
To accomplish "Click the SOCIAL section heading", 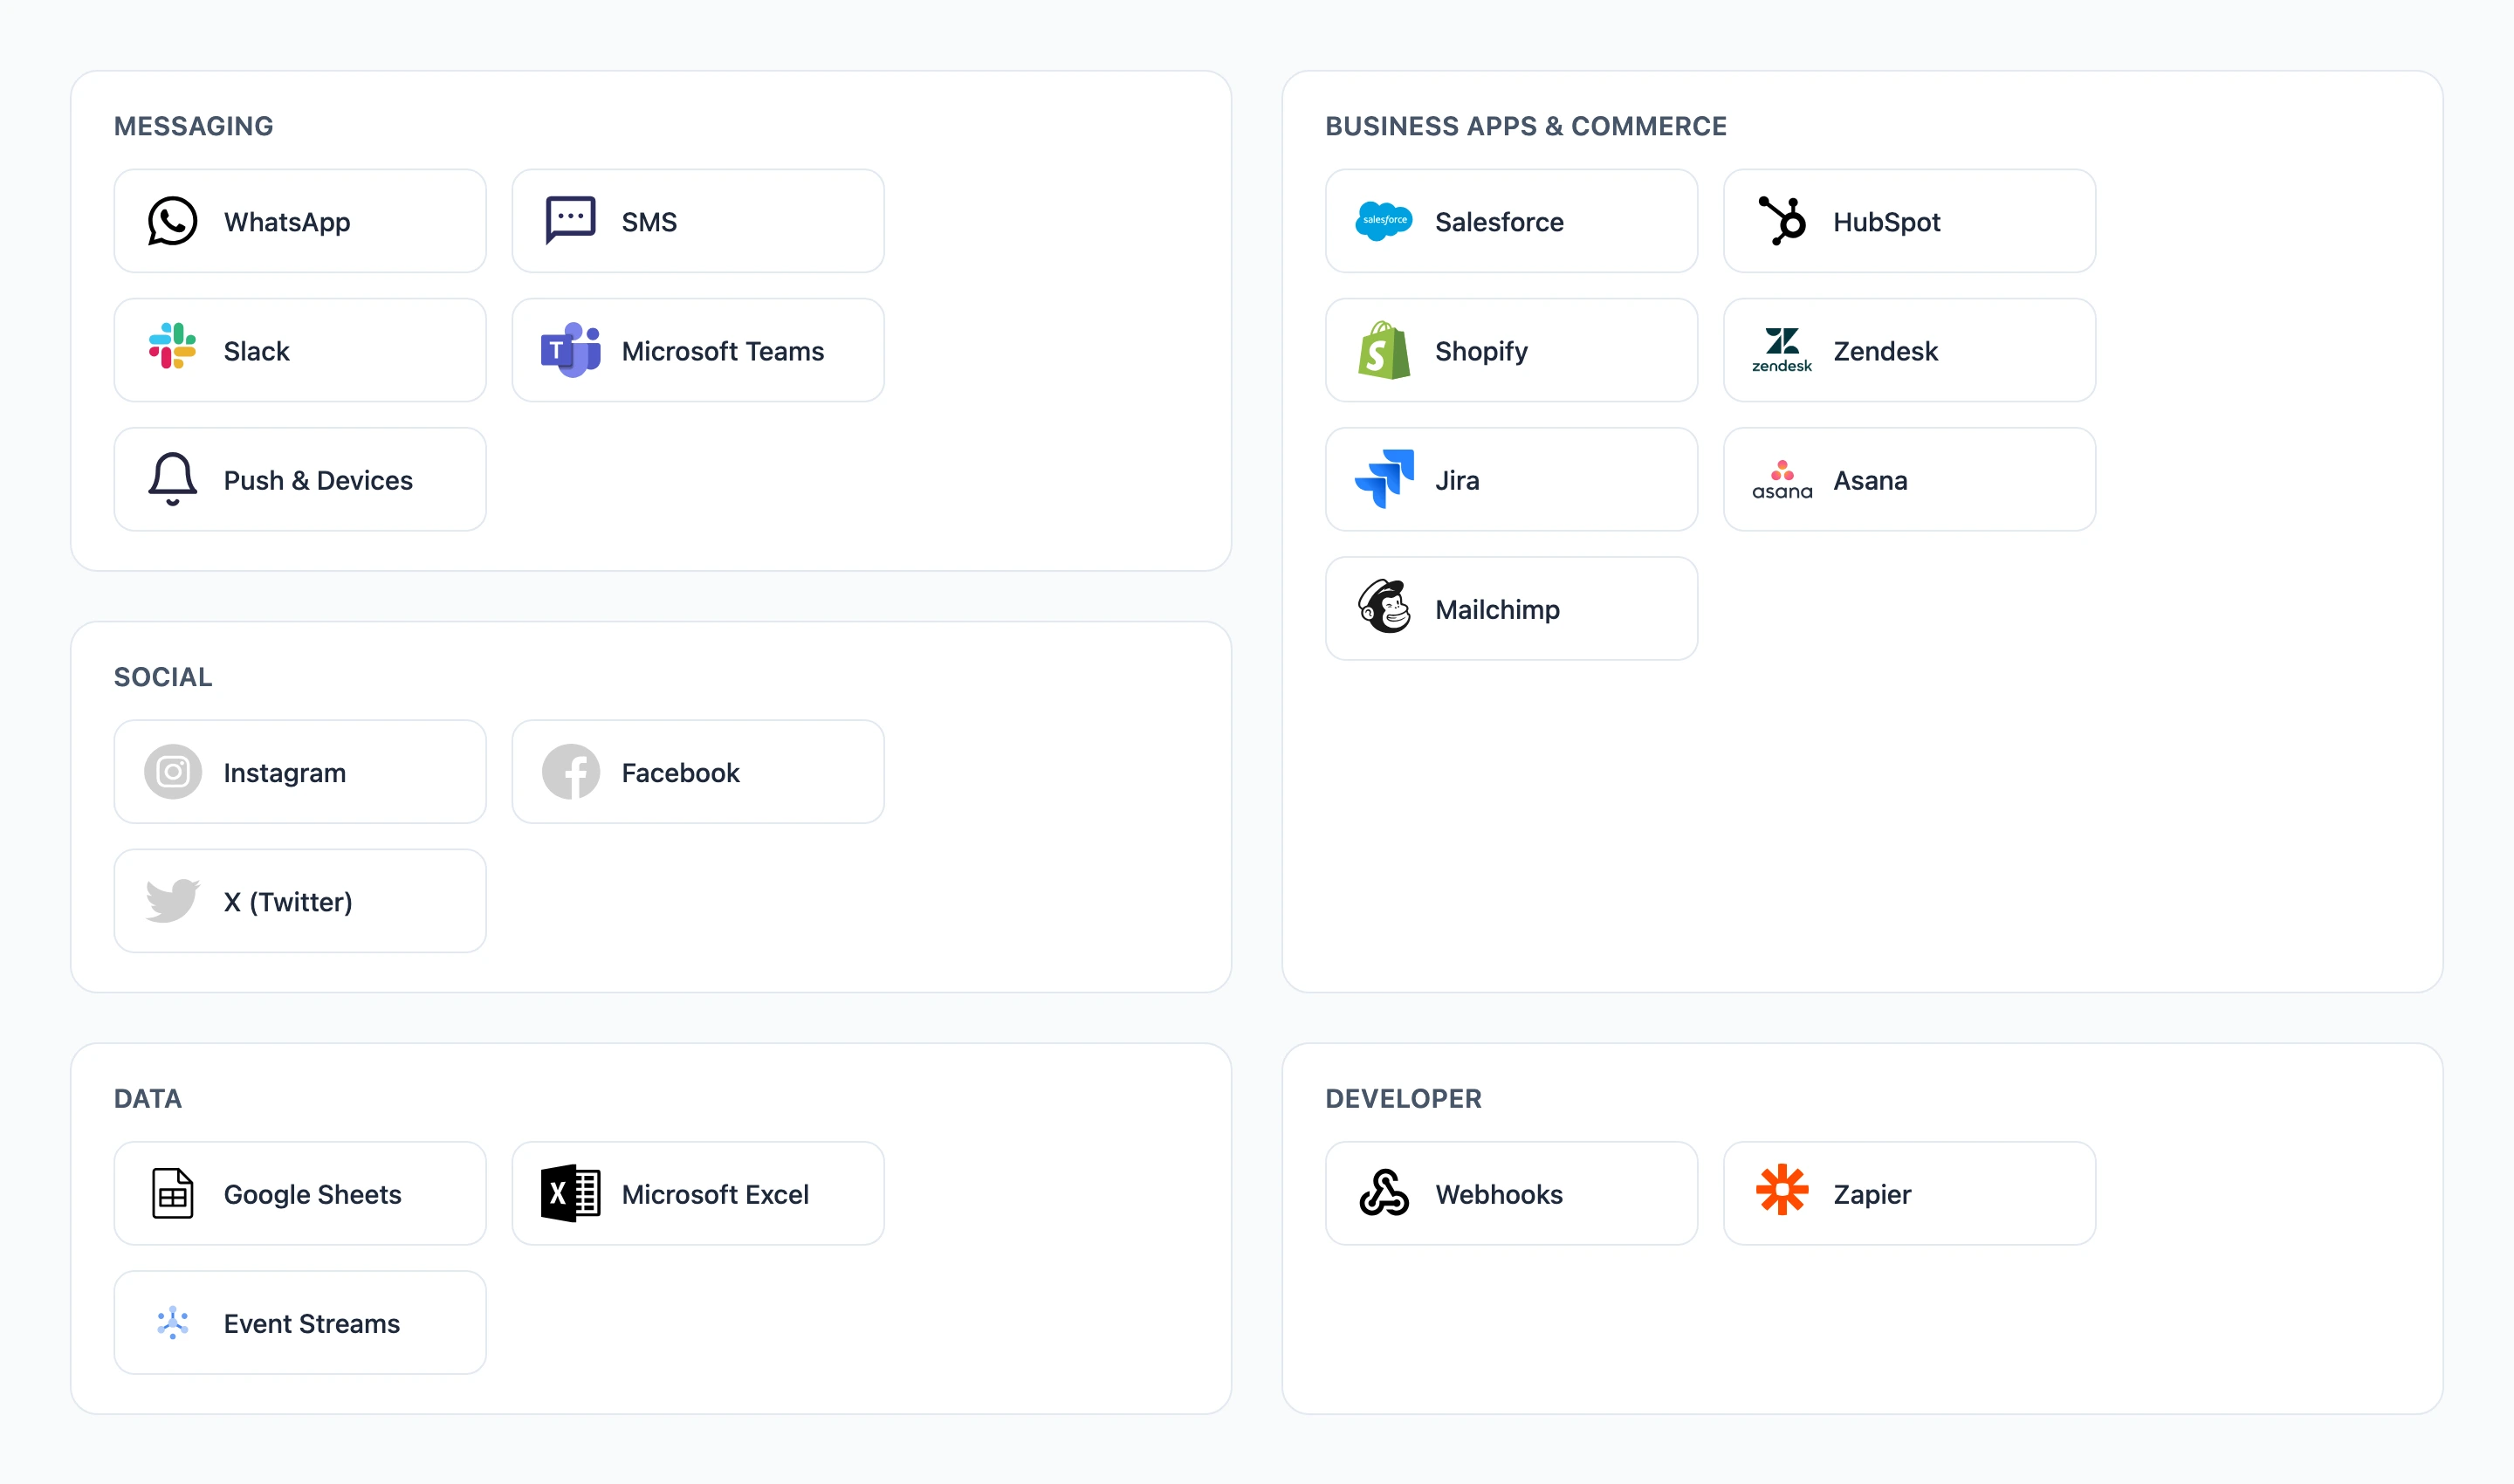I will (163, 677).
